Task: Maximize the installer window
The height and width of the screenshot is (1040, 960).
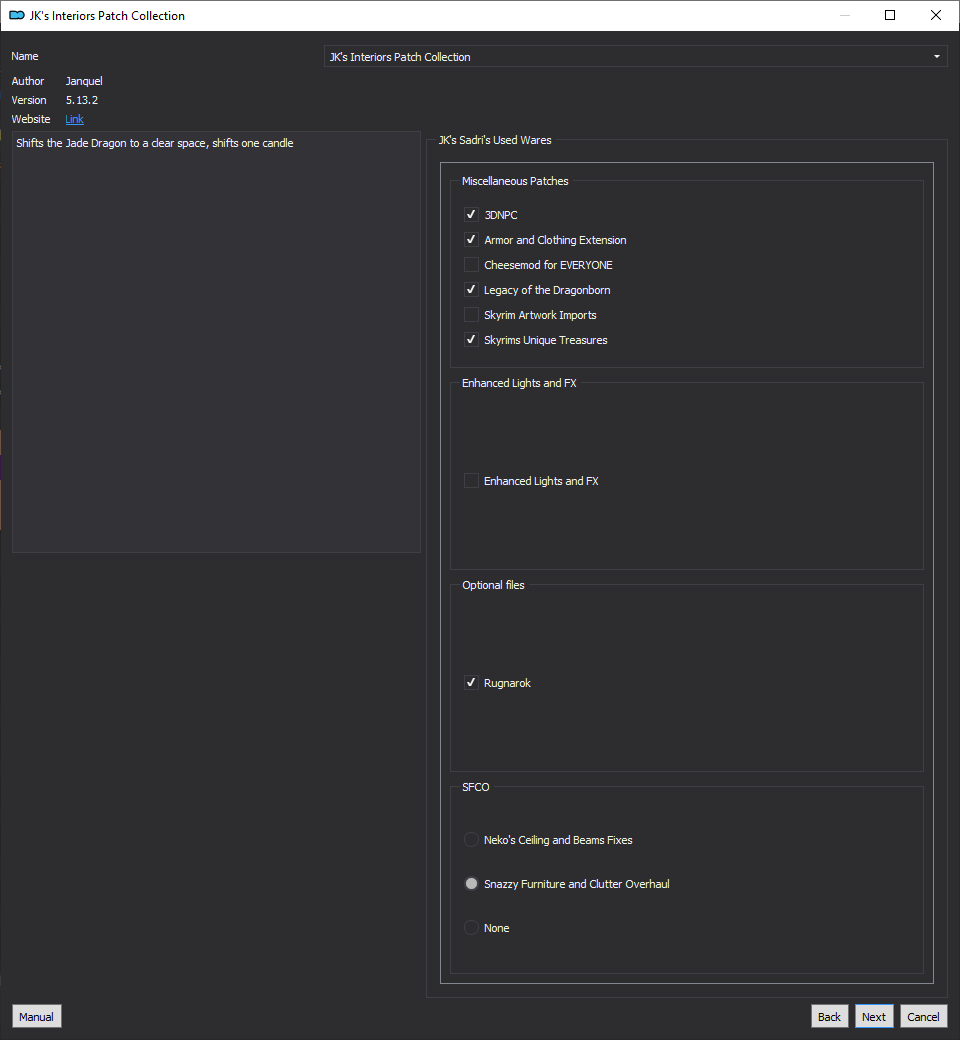Action: click(x=890, y=15)
